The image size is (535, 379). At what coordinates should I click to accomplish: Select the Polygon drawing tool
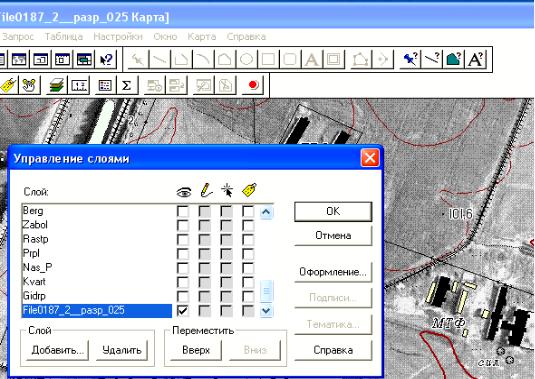coord(225,60)
